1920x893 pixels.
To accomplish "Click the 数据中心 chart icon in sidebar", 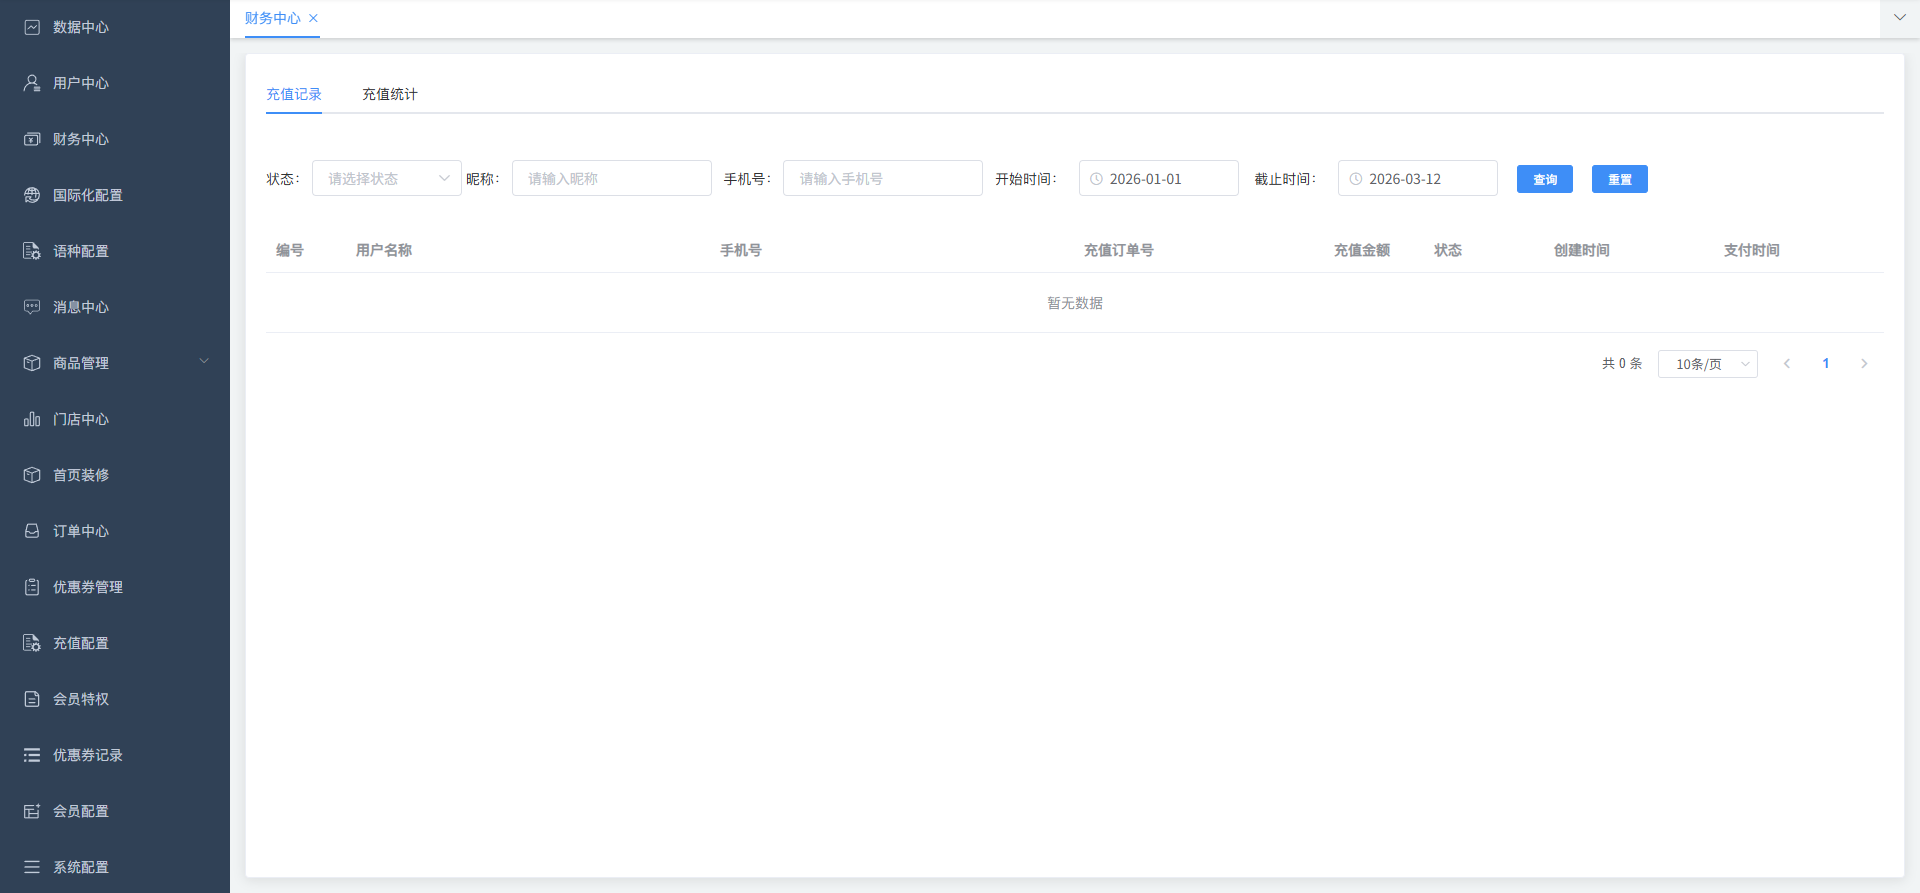I will click(32, 27).
